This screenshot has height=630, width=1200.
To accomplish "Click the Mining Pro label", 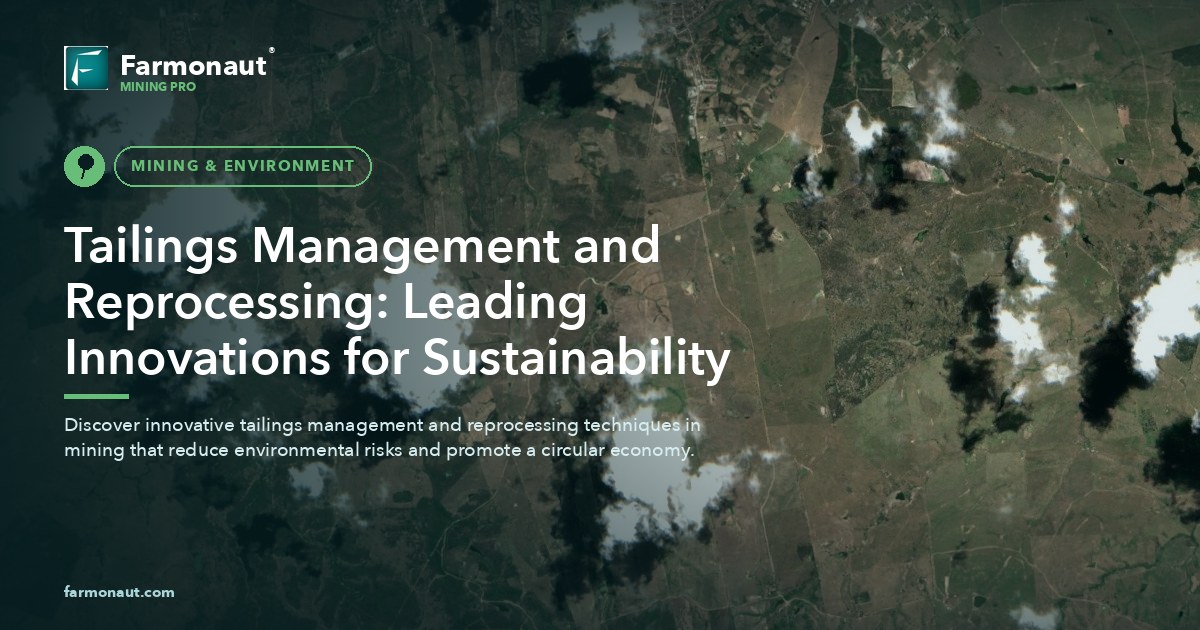I will tap(158, 87).
